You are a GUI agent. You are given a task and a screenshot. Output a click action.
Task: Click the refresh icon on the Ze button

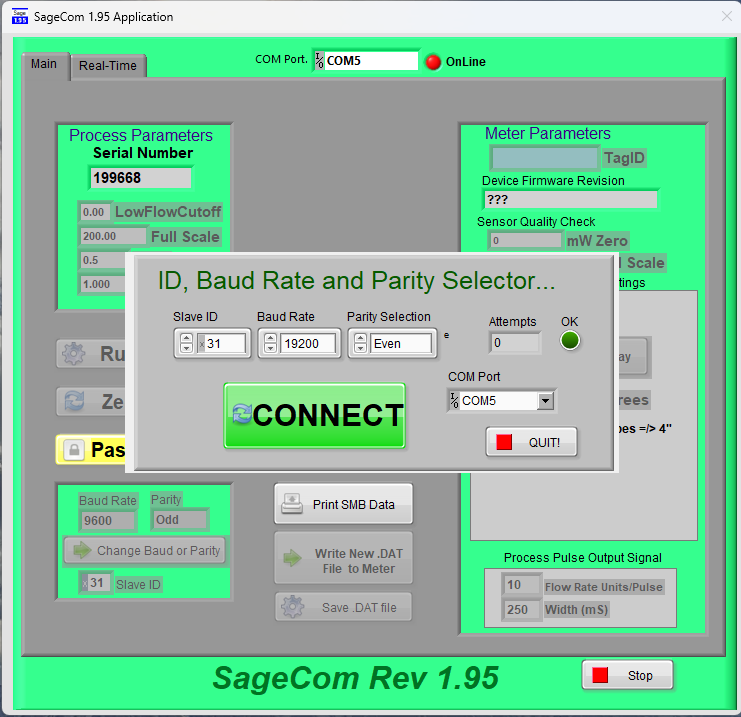click(x=74, y=401)
